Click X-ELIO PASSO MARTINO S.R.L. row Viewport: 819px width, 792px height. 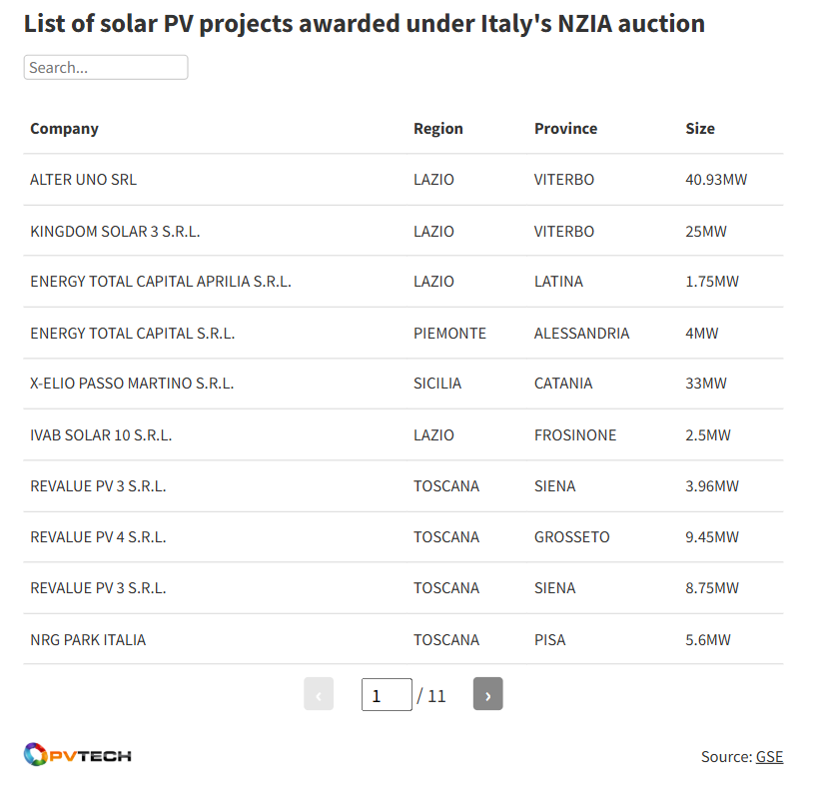(132, 384)
